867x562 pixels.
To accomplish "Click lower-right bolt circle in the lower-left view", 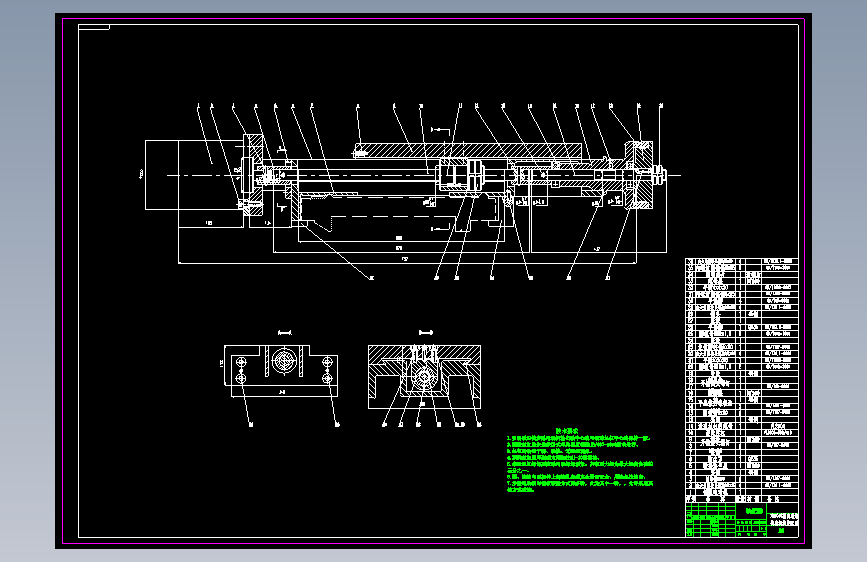I will (x=327, y=378).
